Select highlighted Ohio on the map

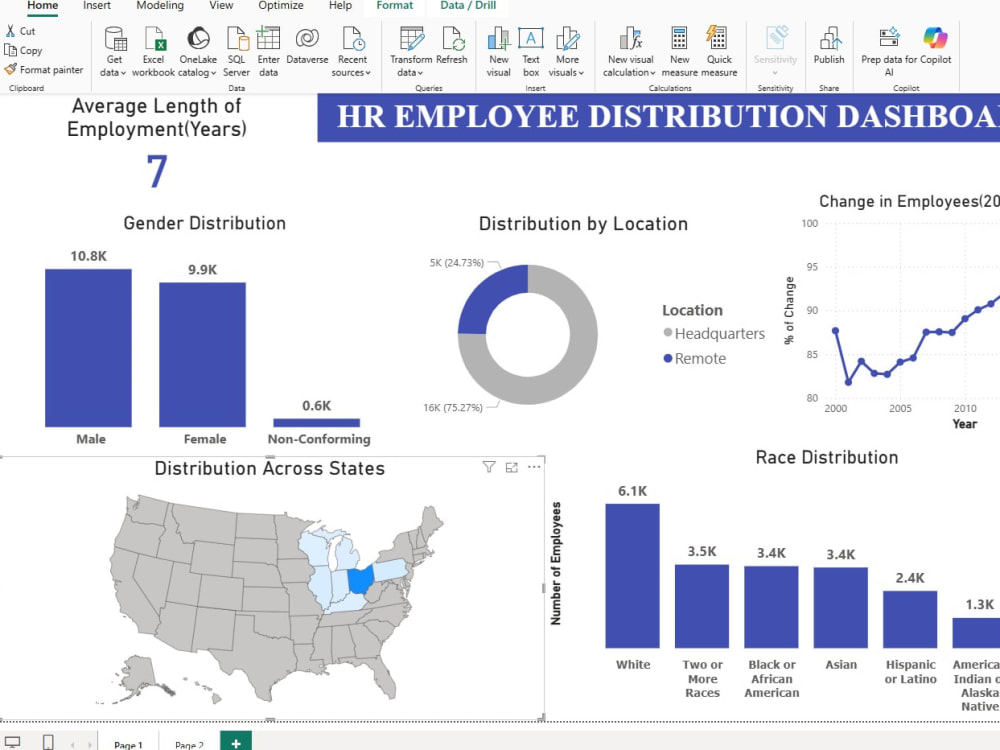[360, 579]
